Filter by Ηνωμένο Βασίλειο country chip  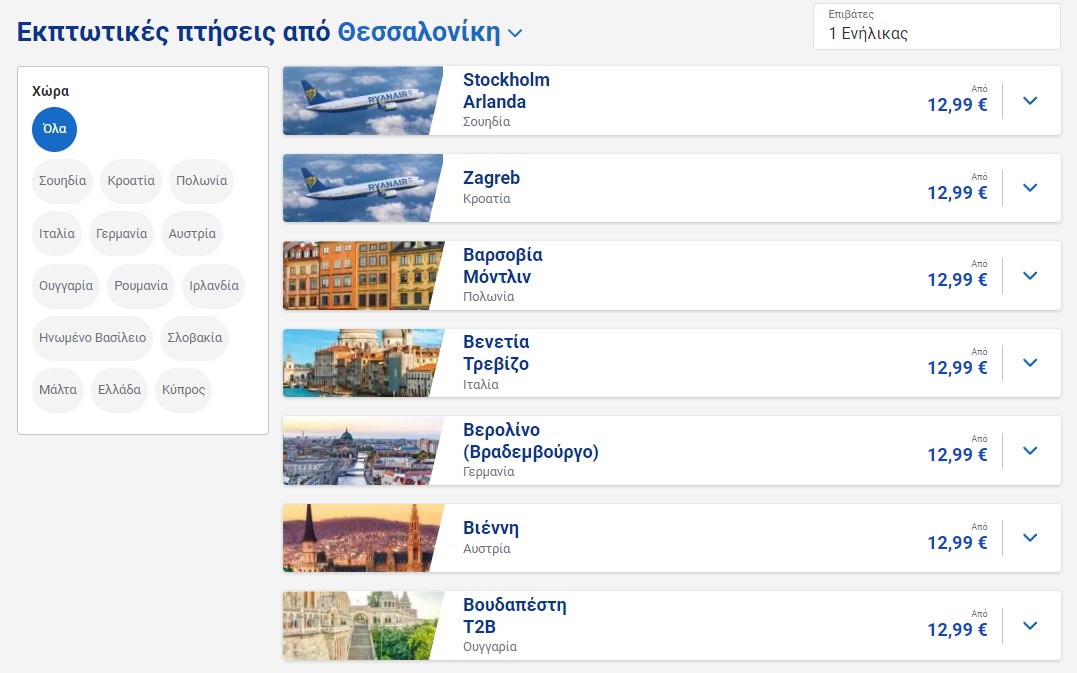coord(93,338)
